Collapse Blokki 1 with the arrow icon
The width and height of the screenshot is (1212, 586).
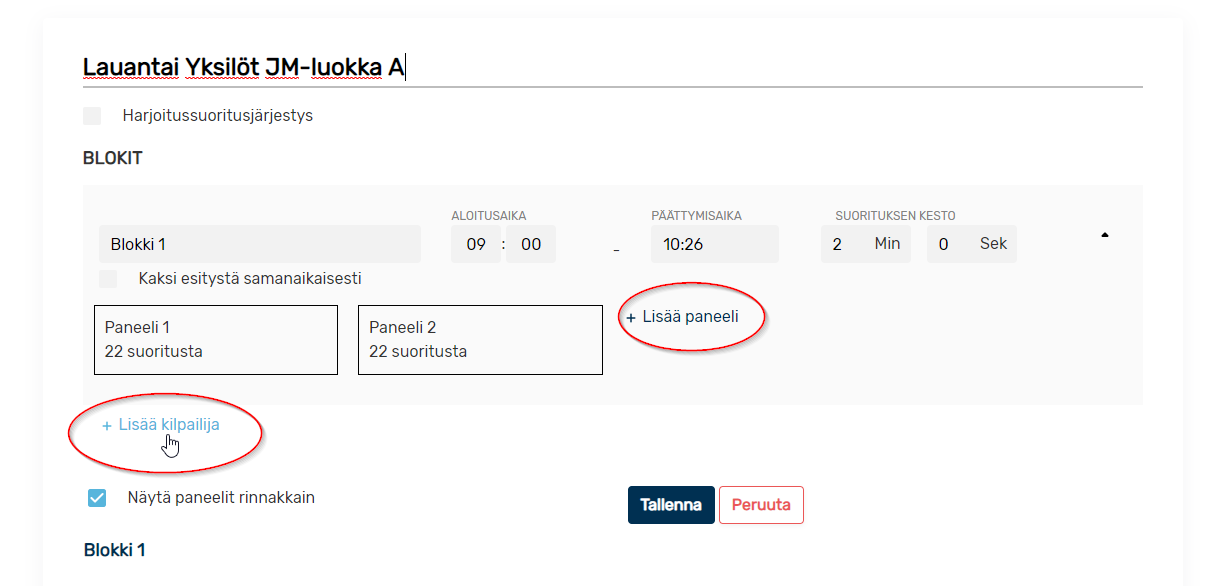pyautogui.click(x=1104, y=235)
